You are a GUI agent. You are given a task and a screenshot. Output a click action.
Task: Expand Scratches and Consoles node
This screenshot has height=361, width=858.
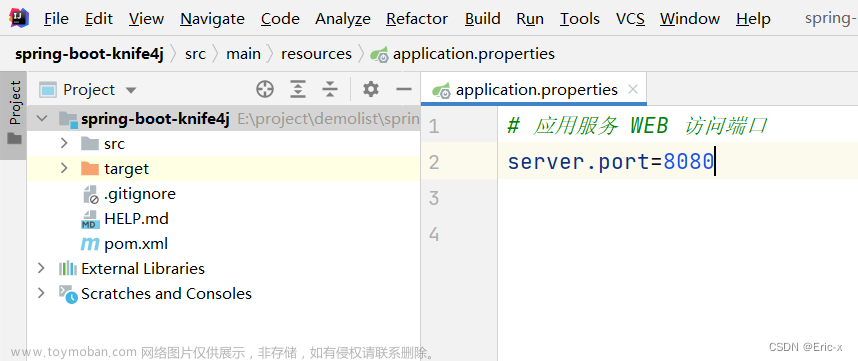click(x=41, y=293)
